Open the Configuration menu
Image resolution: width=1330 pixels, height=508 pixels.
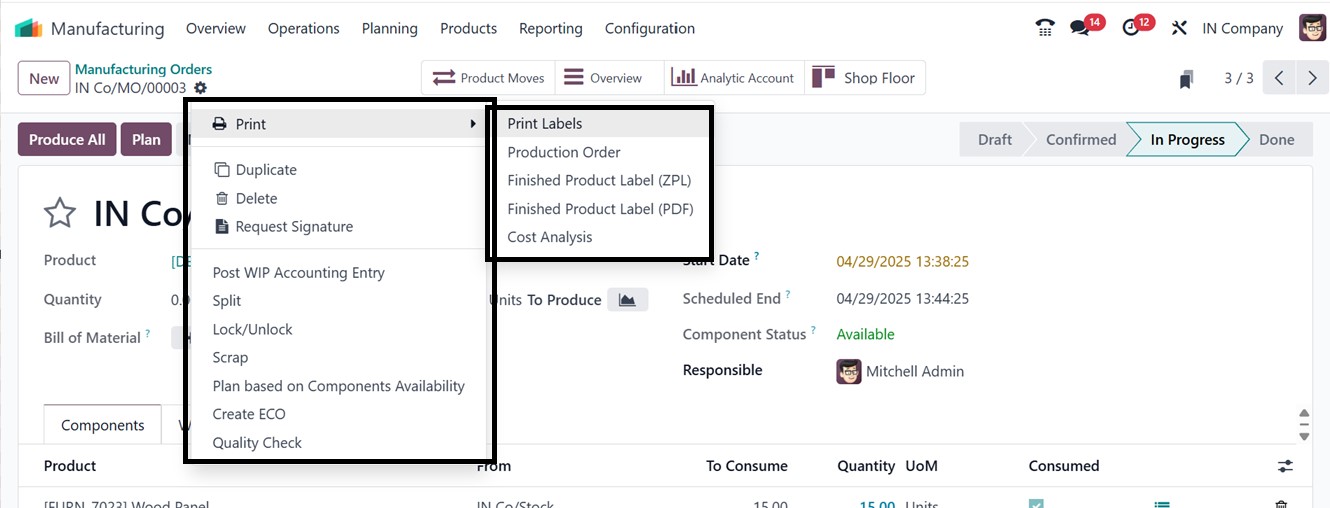[x=649, y=28]
